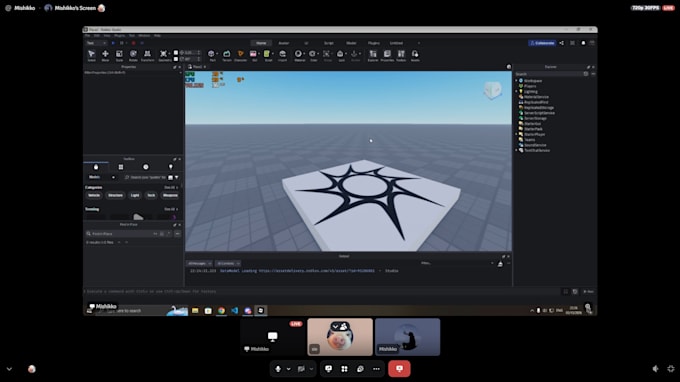Select the Weapons category chip
The height and width of the screenshot is (382, 680).
click(x=170, y=196)
